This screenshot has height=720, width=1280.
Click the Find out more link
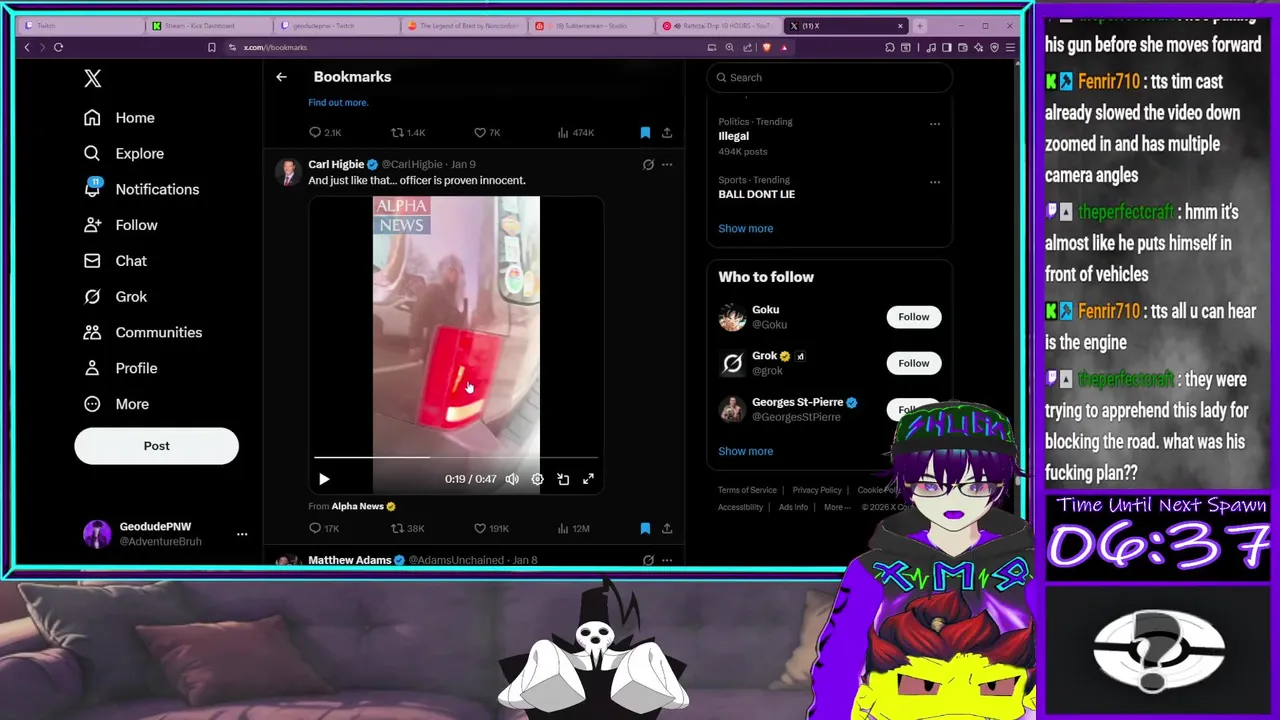pos(338,102)
